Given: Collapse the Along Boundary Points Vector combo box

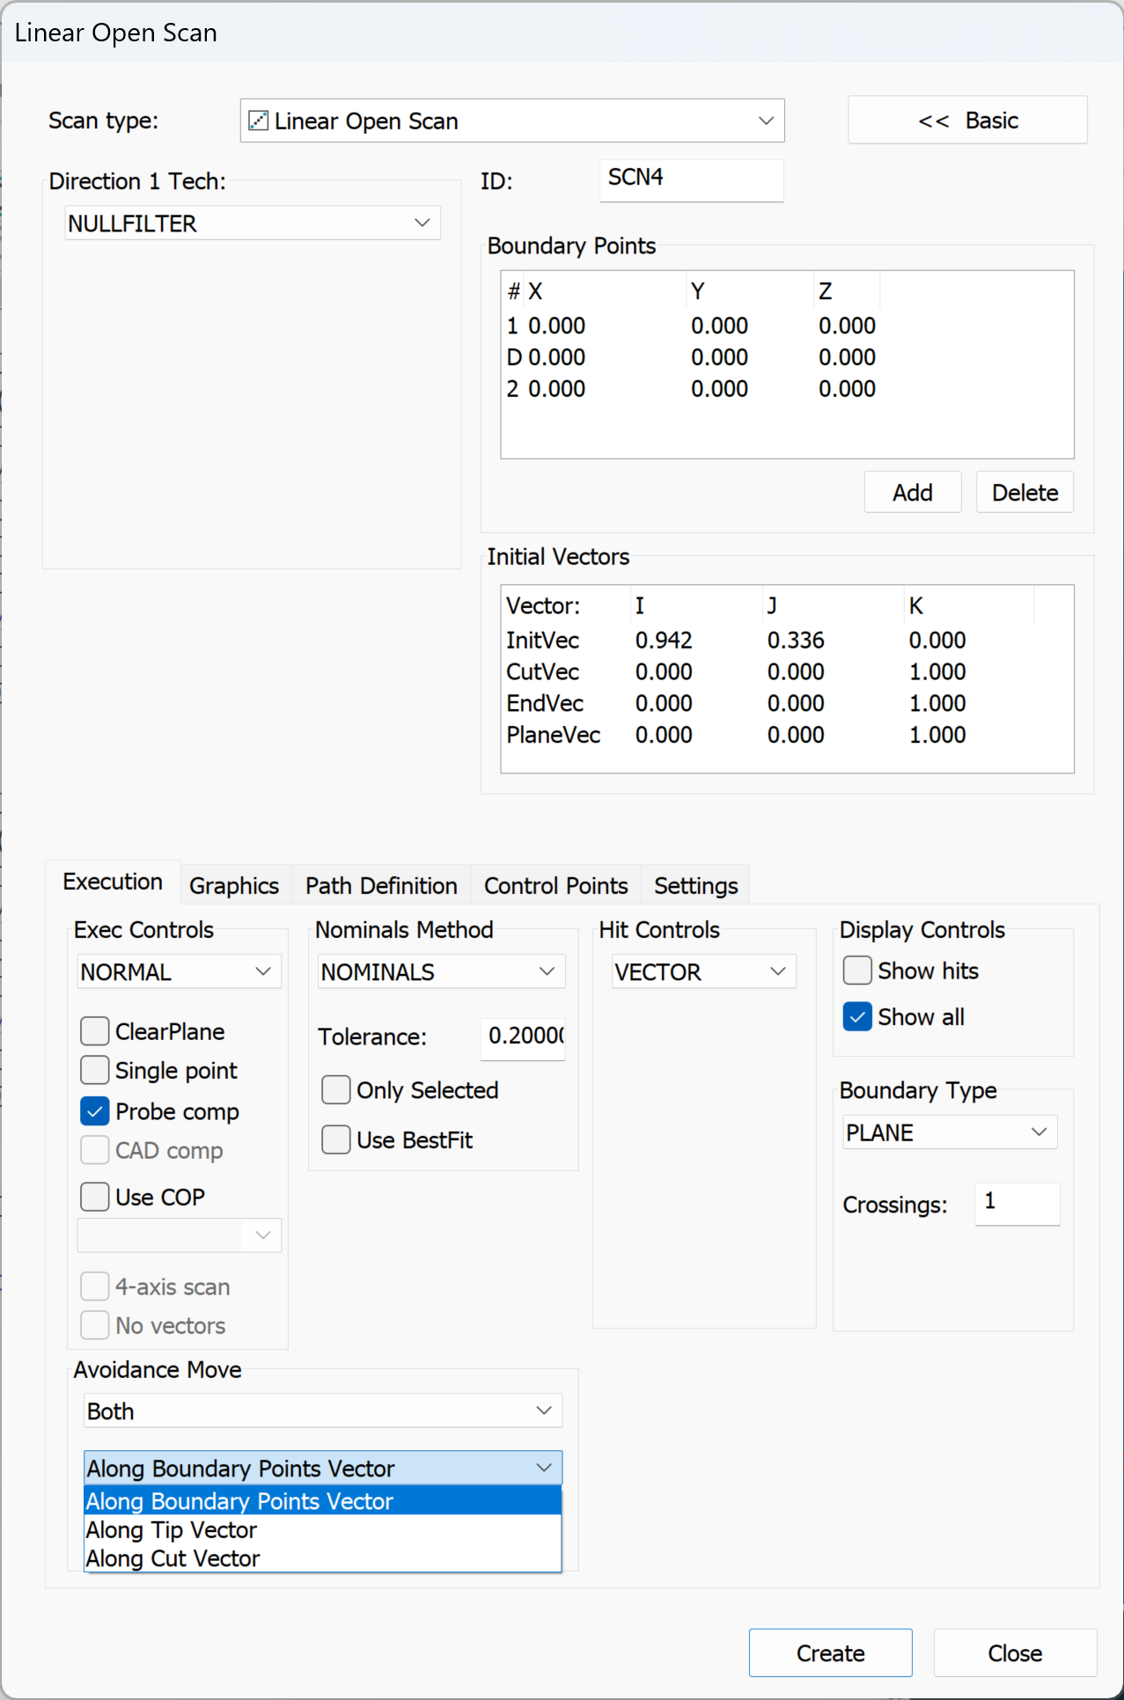Looking at the screenshot, I should pyautogui.click(x=323, y=1468).
